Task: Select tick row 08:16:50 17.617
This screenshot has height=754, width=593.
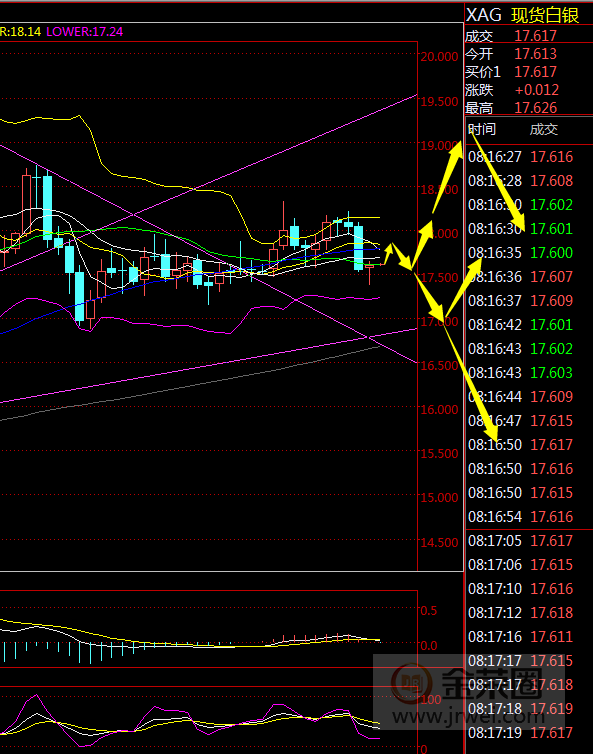Action: pos(529,445)
